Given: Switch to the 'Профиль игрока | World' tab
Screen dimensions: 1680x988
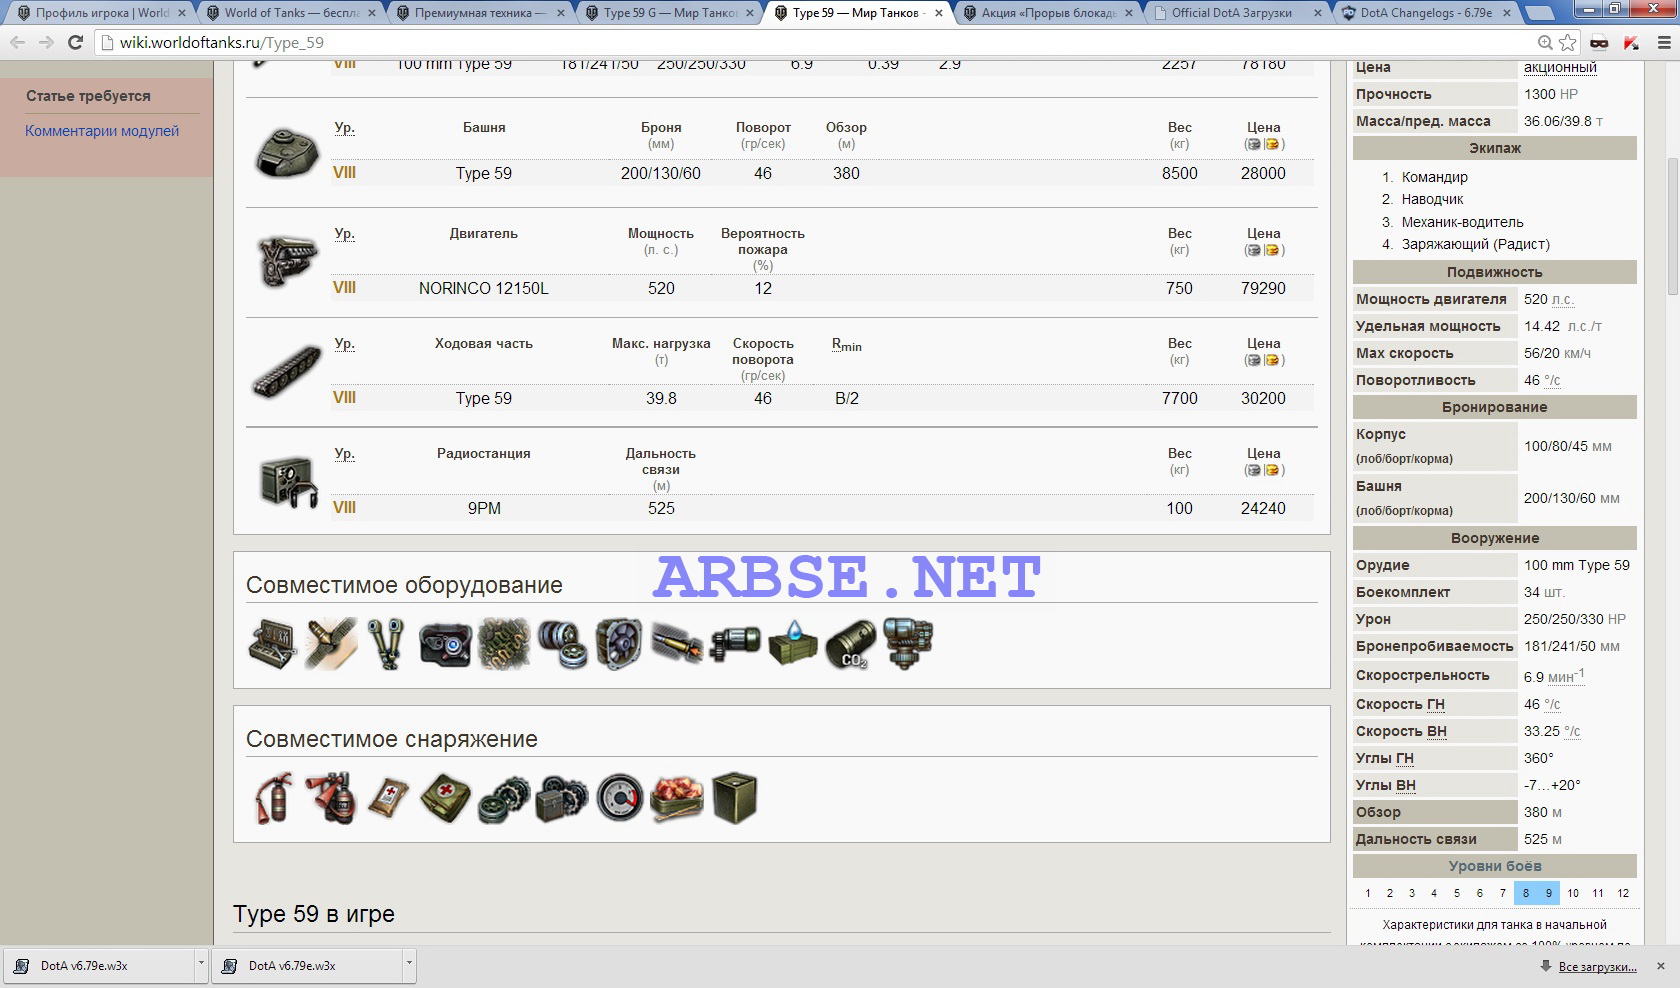Looking at the screenshot, I should tap(102, 13).
